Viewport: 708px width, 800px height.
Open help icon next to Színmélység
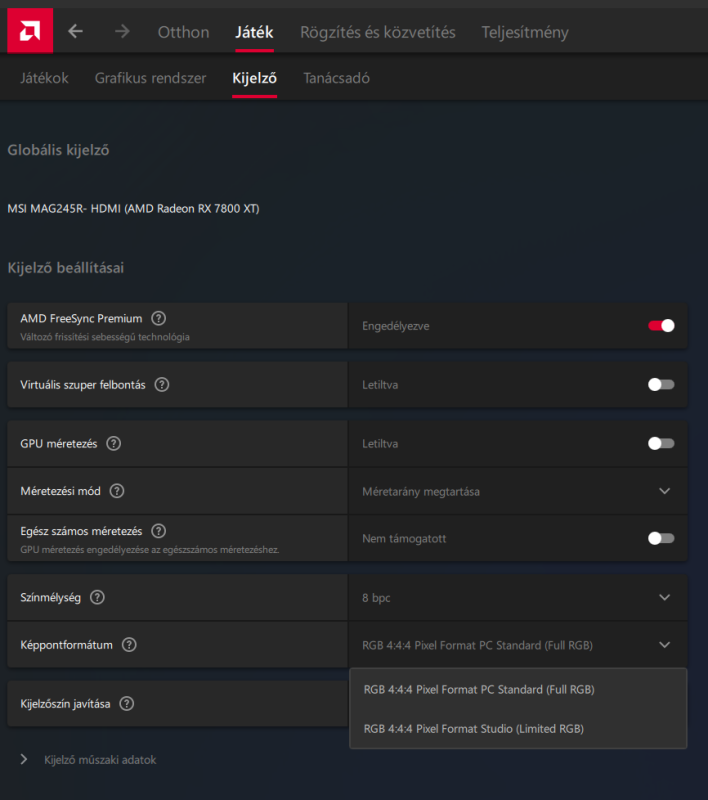97,597
